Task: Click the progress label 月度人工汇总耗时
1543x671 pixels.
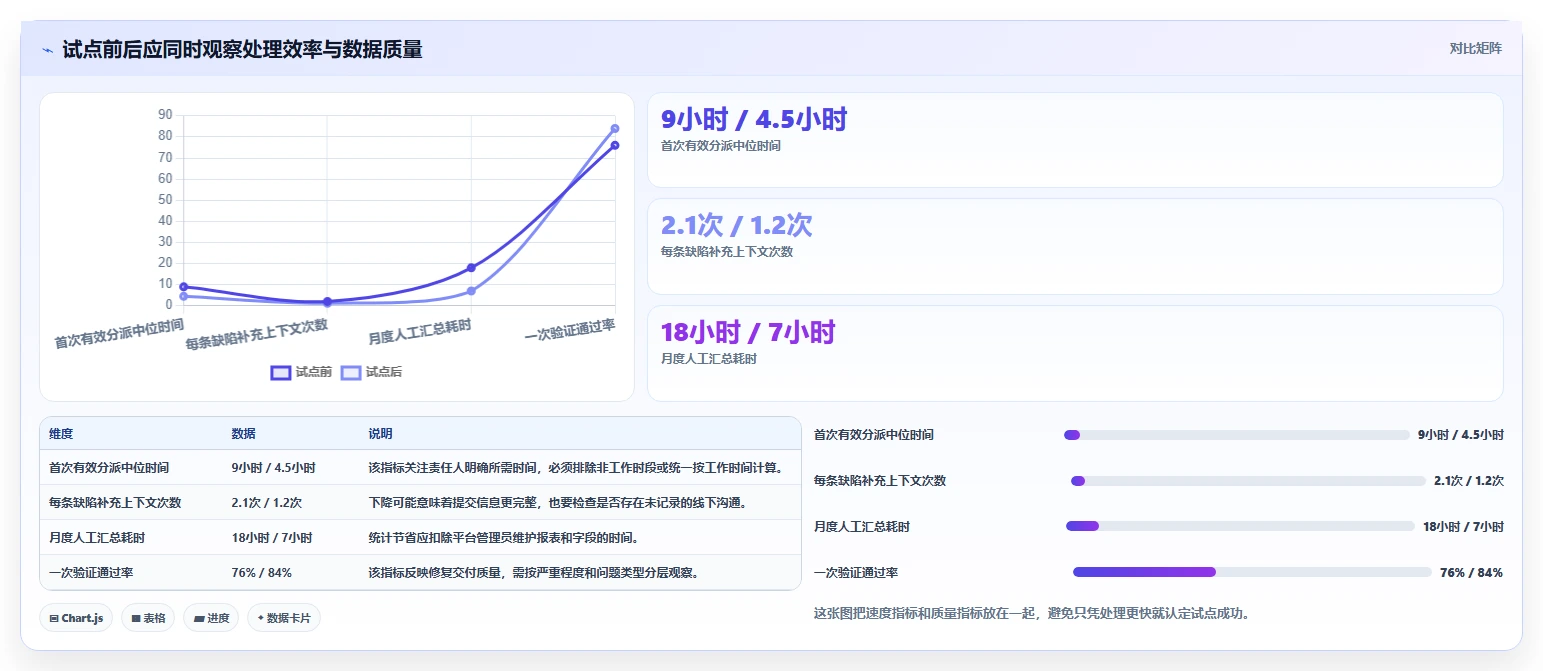Action: (x=862, y=527)
